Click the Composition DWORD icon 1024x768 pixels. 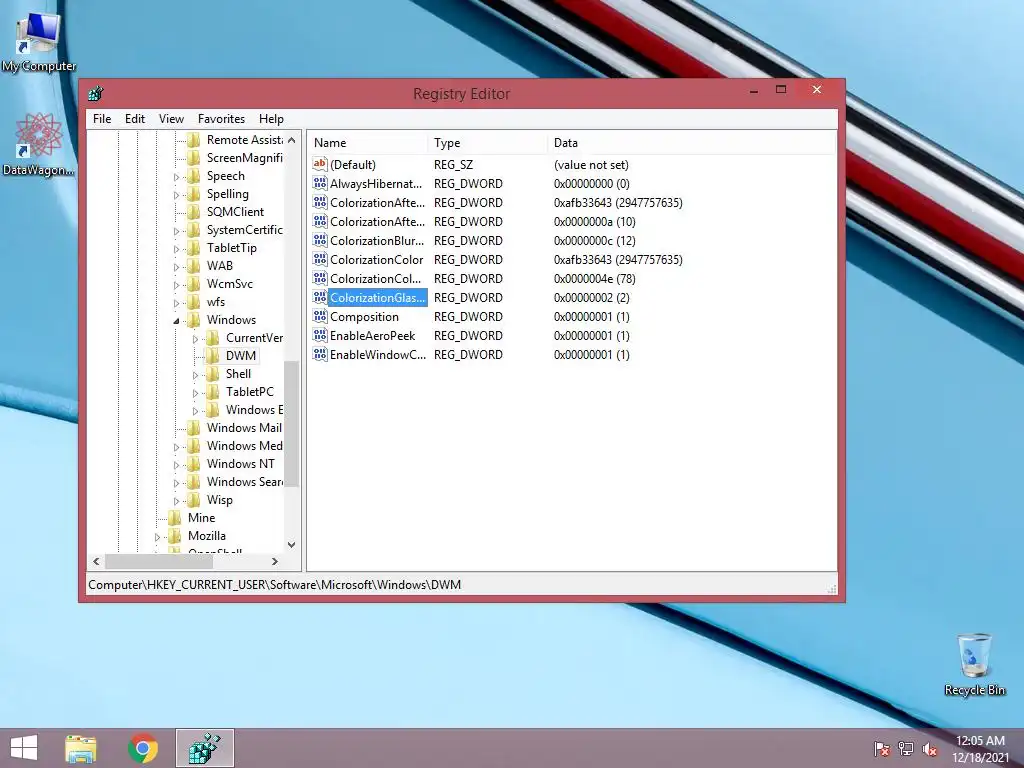point(319,316)
